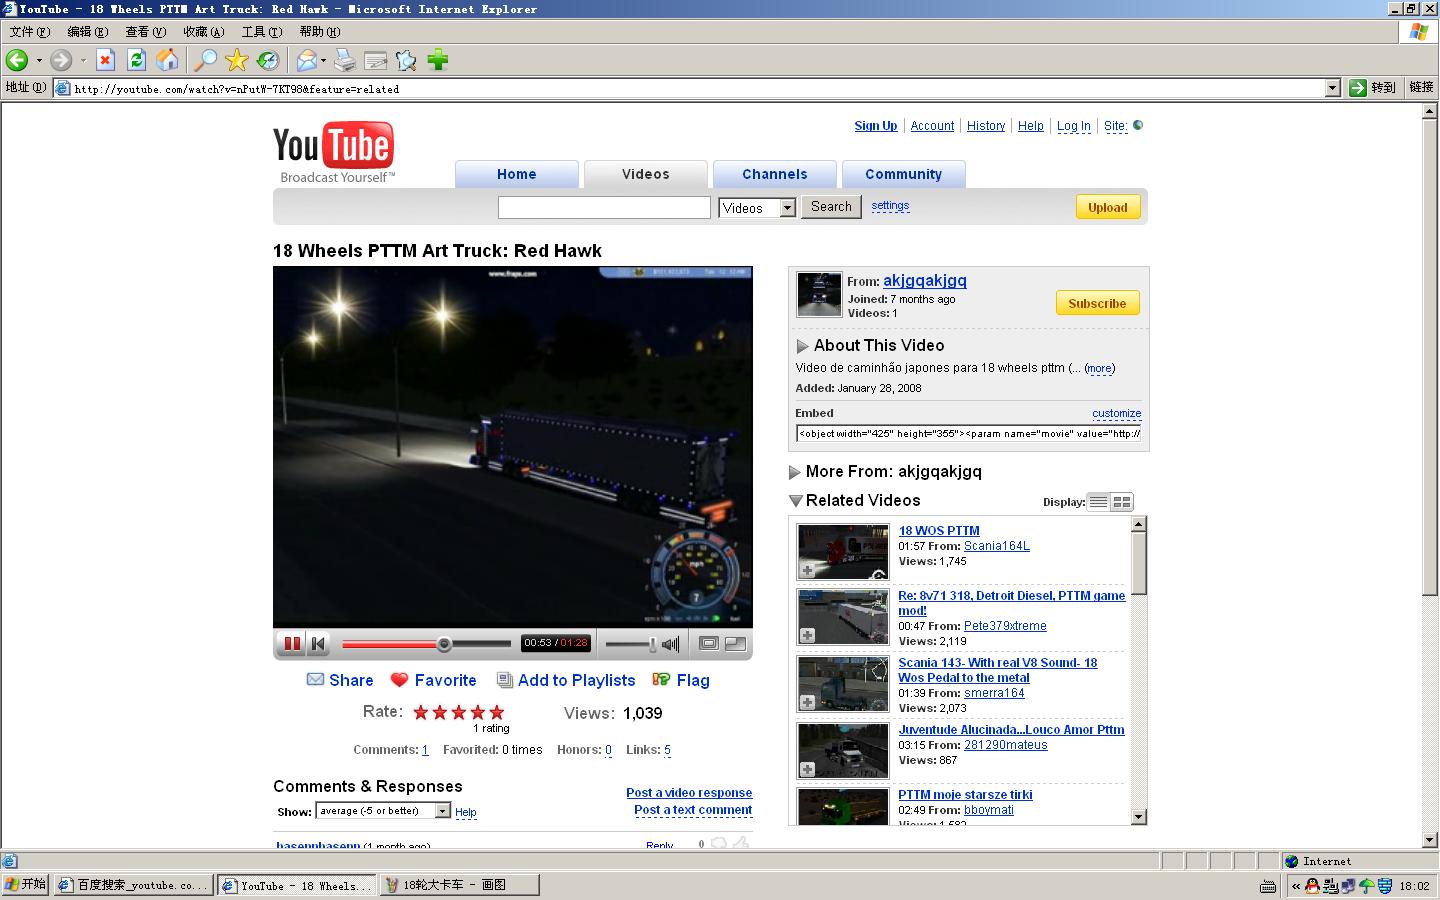Click the yellow Subscribe button
Screen dimensions: 1440x900
[x=1097, y=303]
